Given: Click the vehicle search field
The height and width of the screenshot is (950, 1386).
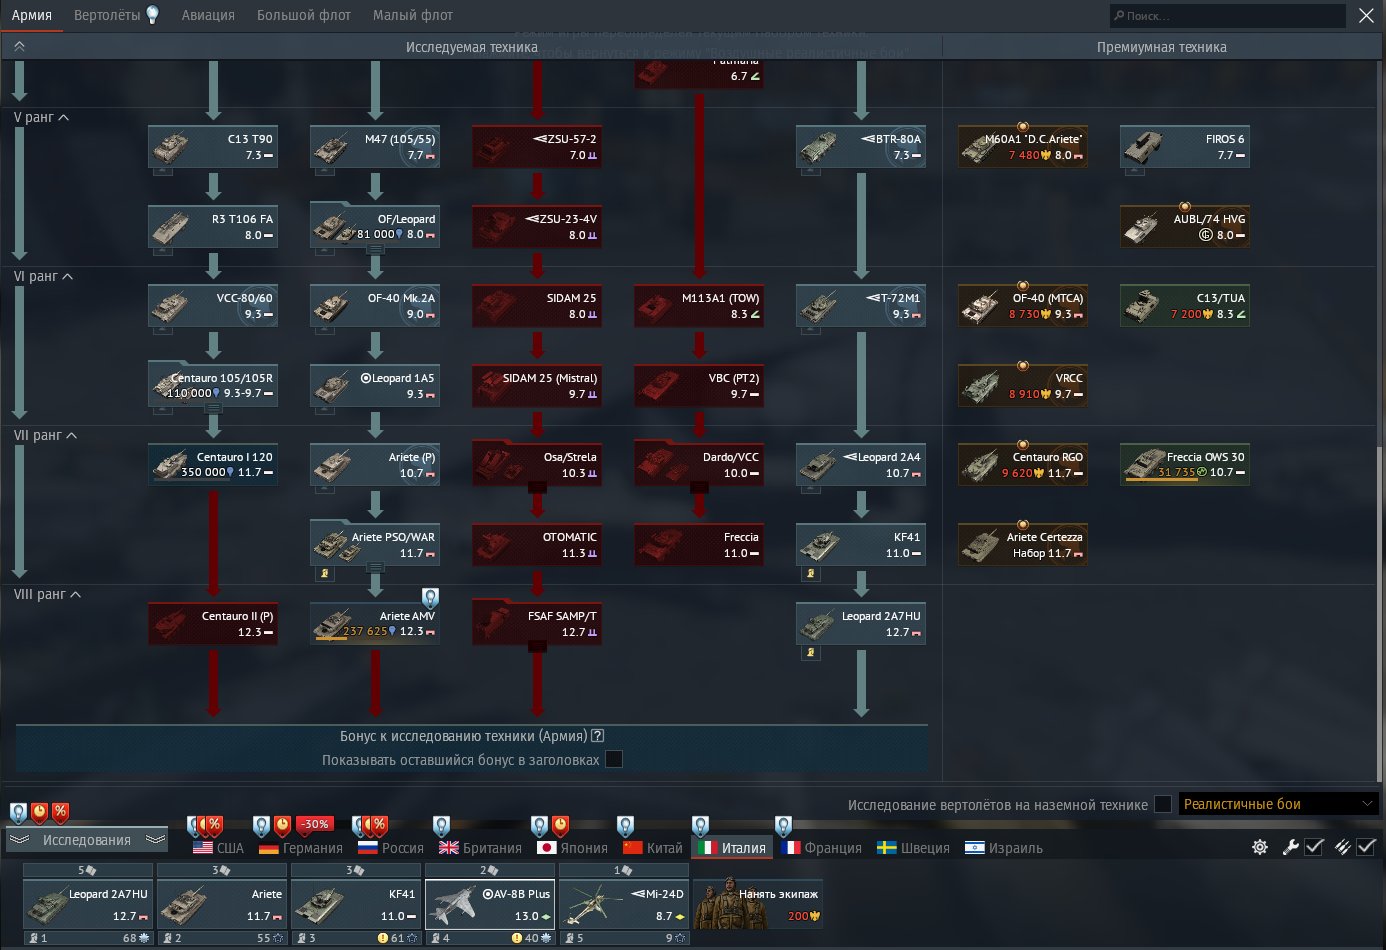Looking at the screenshot, I should (1228, 15).
